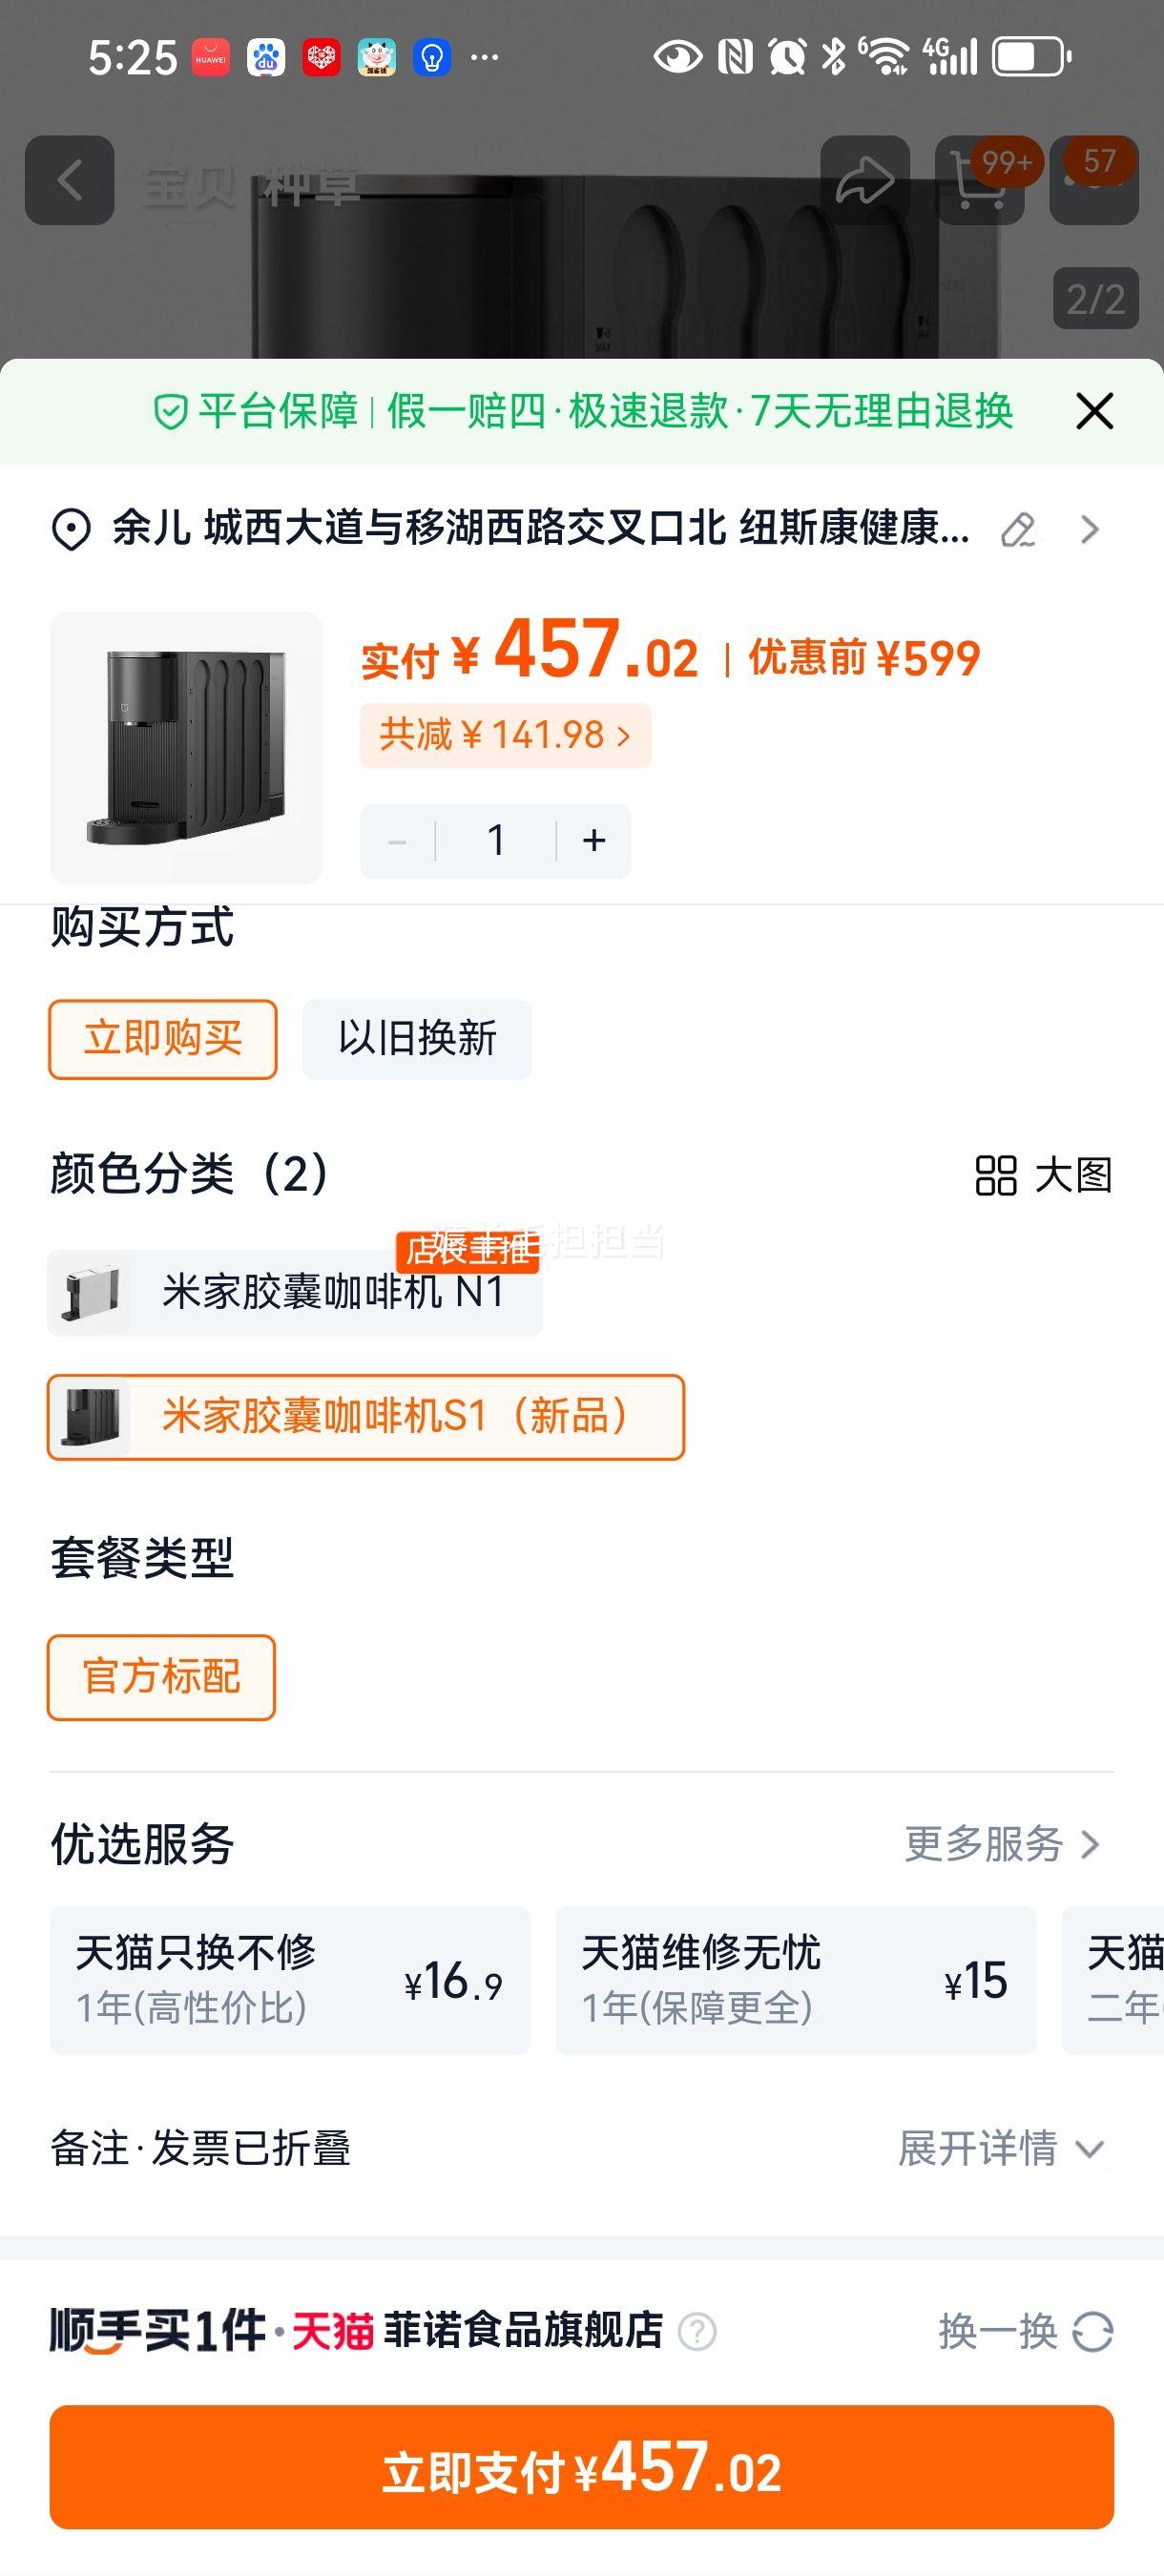Choose 米家胶囊咖啡机 N1 variant
The height and width of the screenshot is (2576, 1164).
tap(294, 1292)
